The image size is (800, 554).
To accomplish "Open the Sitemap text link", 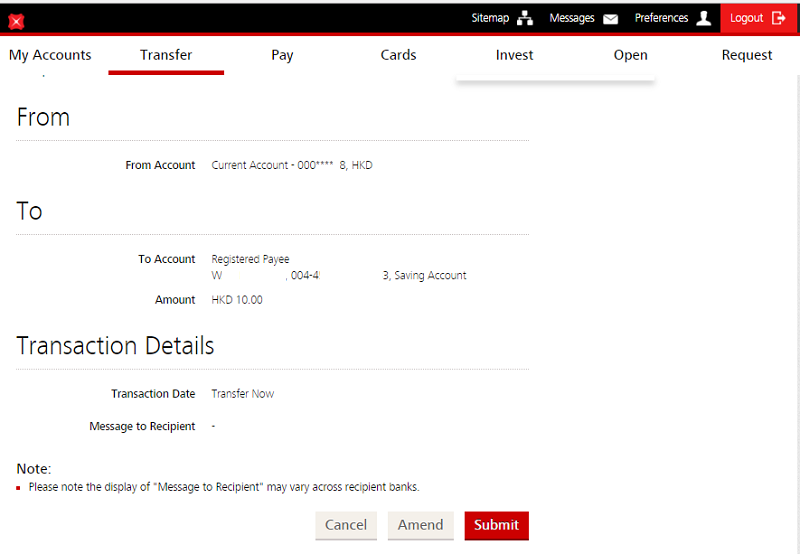I will 490,18.
